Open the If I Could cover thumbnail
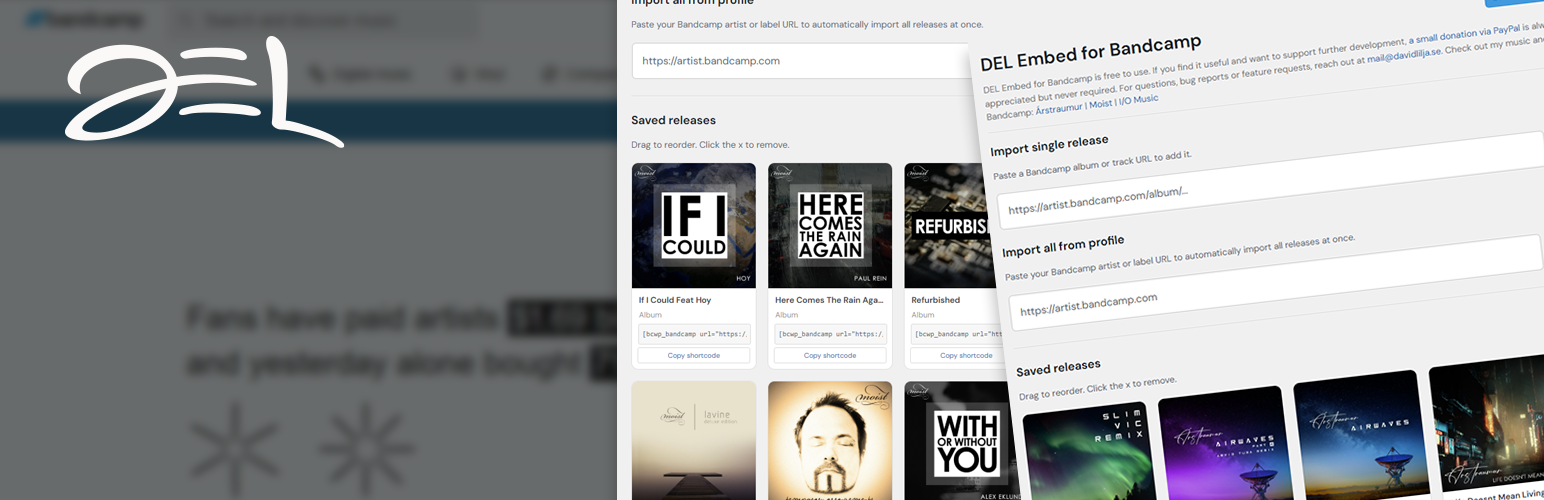This screenshot has height=500, width=1544. click(694, 226)
